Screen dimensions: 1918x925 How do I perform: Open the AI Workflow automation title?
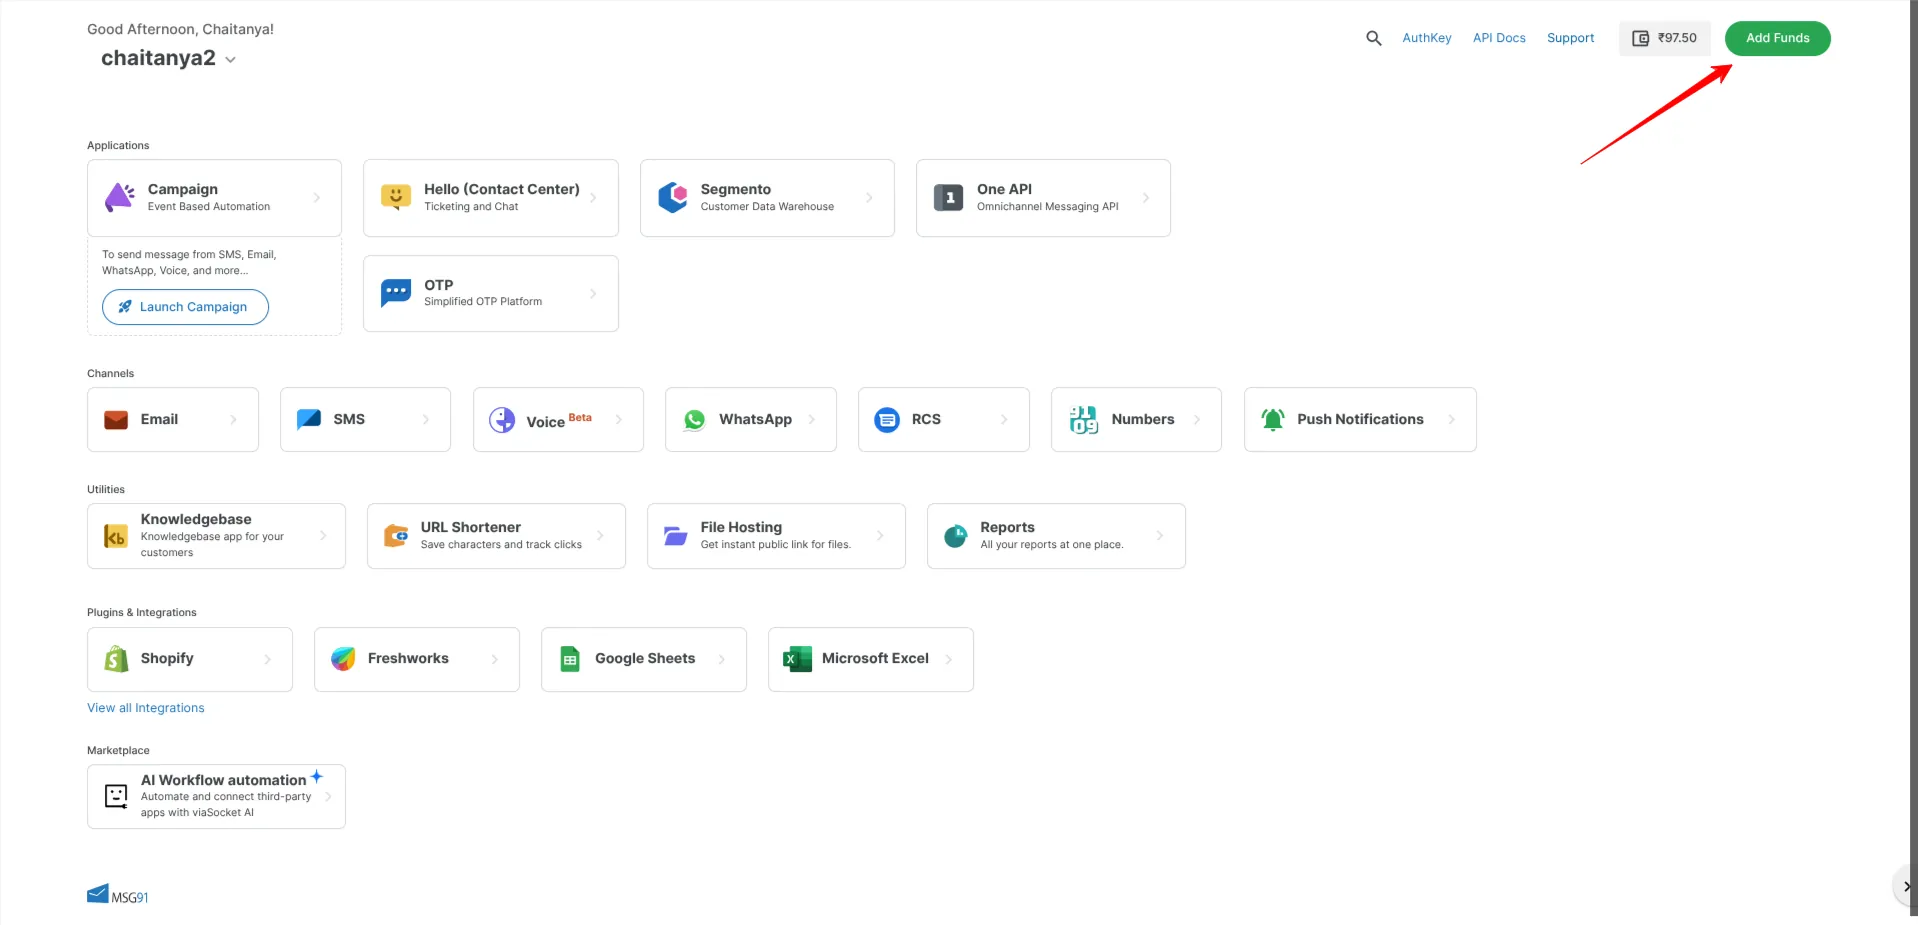[224, 780]
